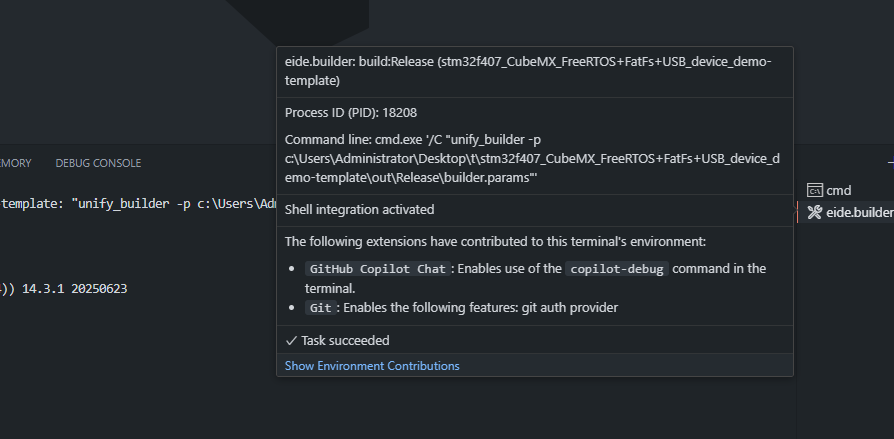This screenshot has width=894, height=439.
Task: Click the eide.builder build:Release tooltip title
Action: pyautogui.click(x=528, y=71)
